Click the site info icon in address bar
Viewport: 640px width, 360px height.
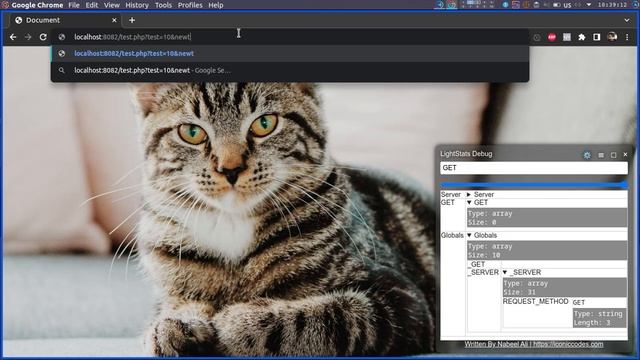(x=62, y=37)
